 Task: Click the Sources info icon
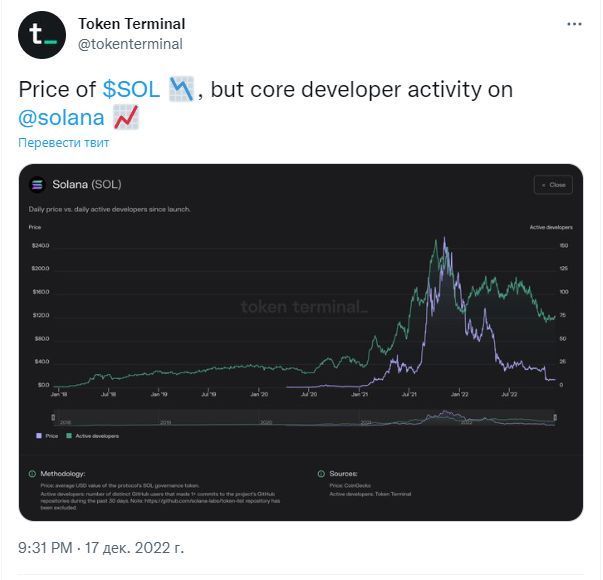(x=320, y=473)
